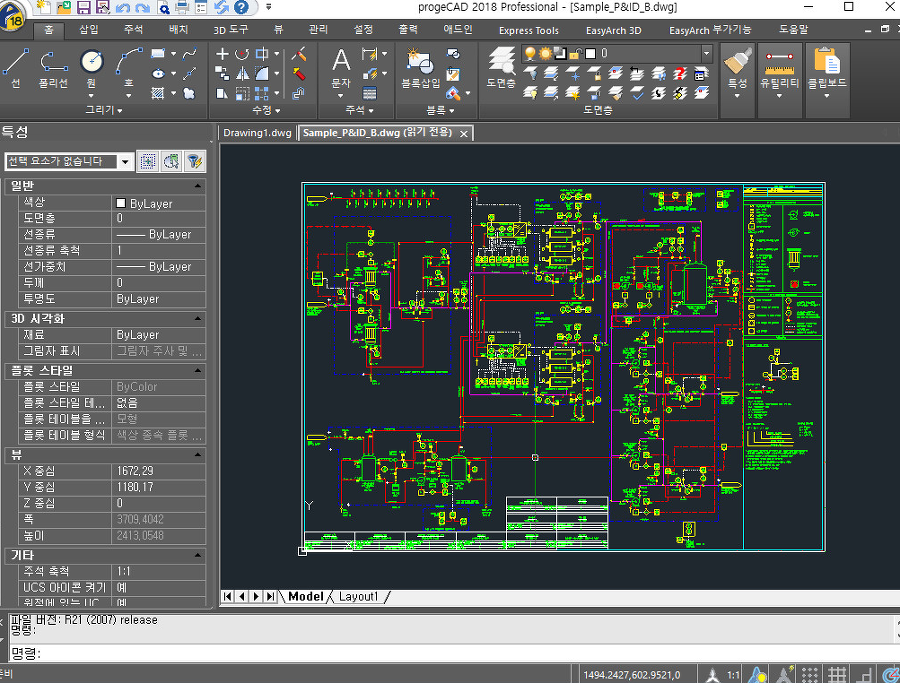
Task: Click the annotation scale 1:1 in status bar
Action: (733, 675)
